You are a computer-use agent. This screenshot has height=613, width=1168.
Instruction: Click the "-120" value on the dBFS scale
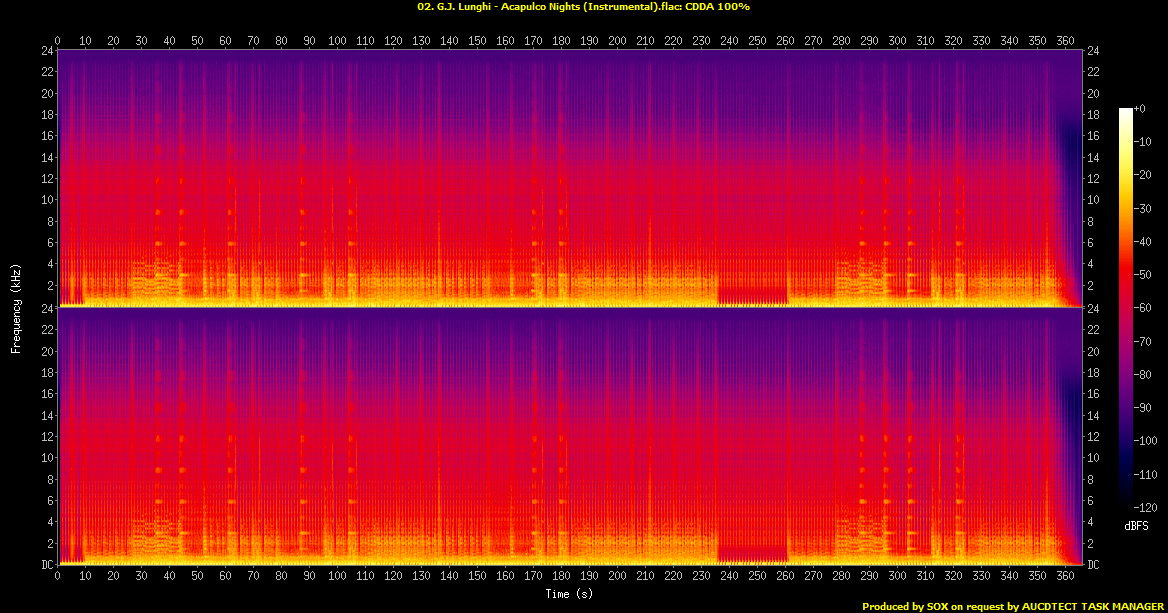point(1146,507)
